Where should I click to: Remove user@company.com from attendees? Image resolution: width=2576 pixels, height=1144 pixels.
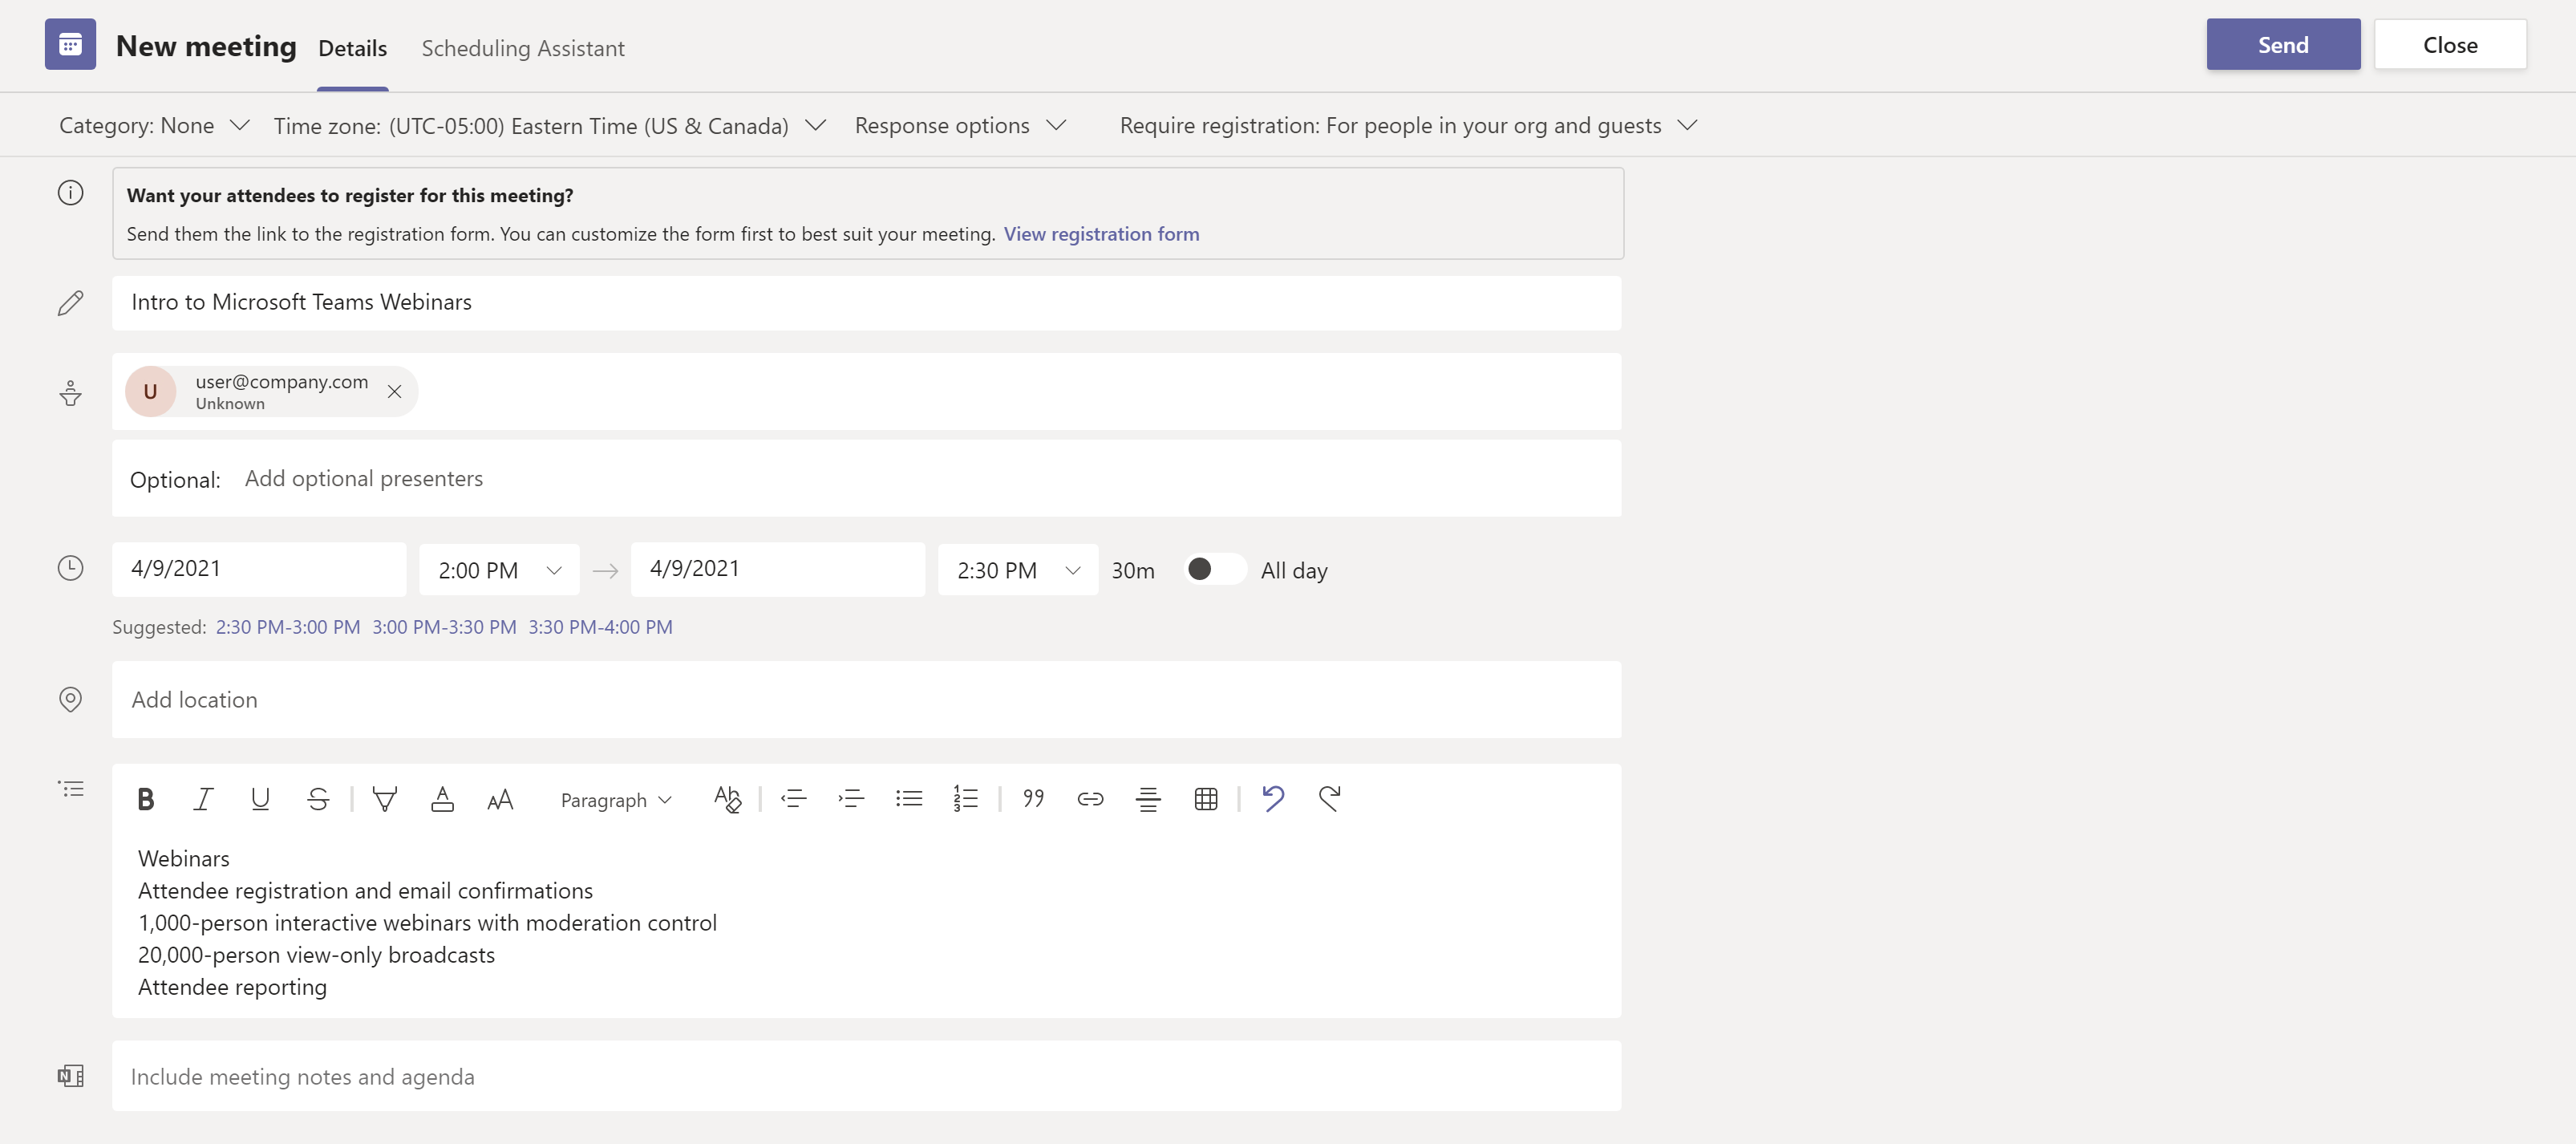(394, 392)
